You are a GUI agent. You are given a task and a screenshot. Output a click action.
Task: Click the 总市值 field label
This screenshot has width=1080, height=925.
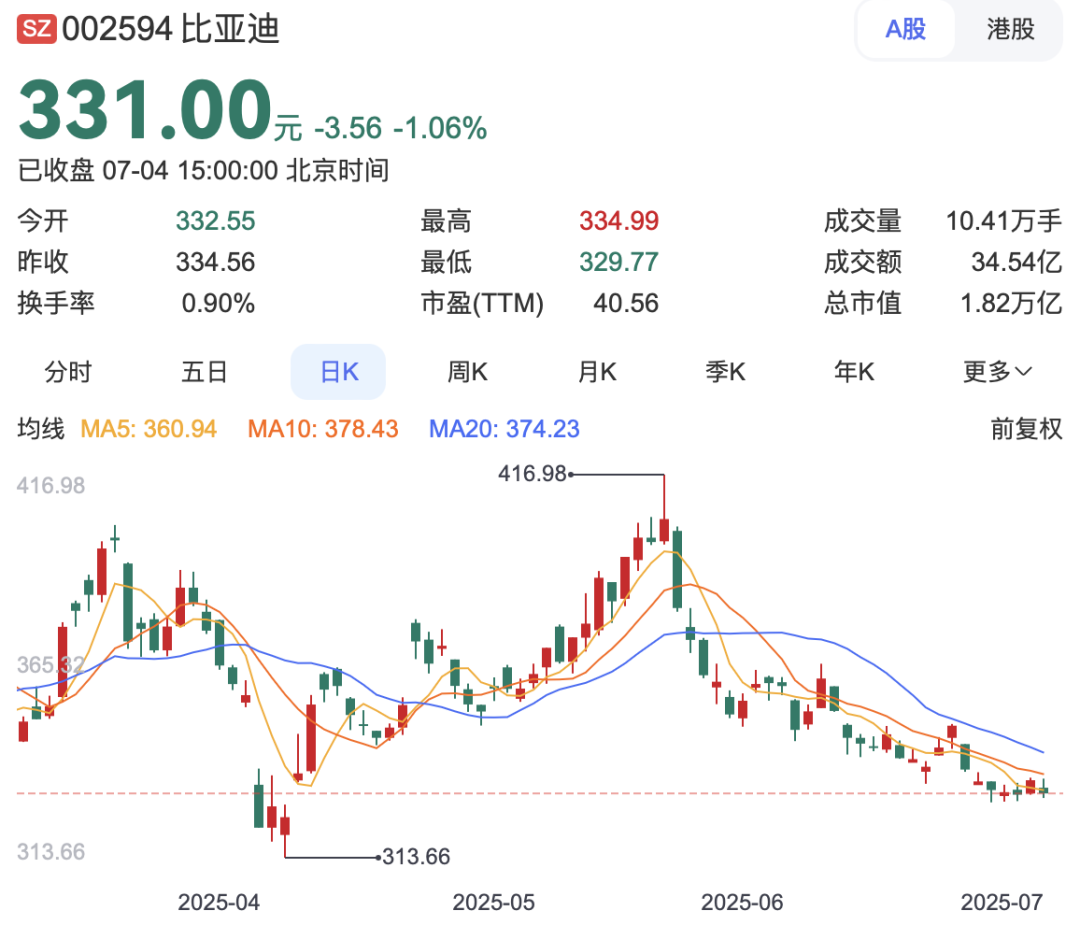(863, 304)
